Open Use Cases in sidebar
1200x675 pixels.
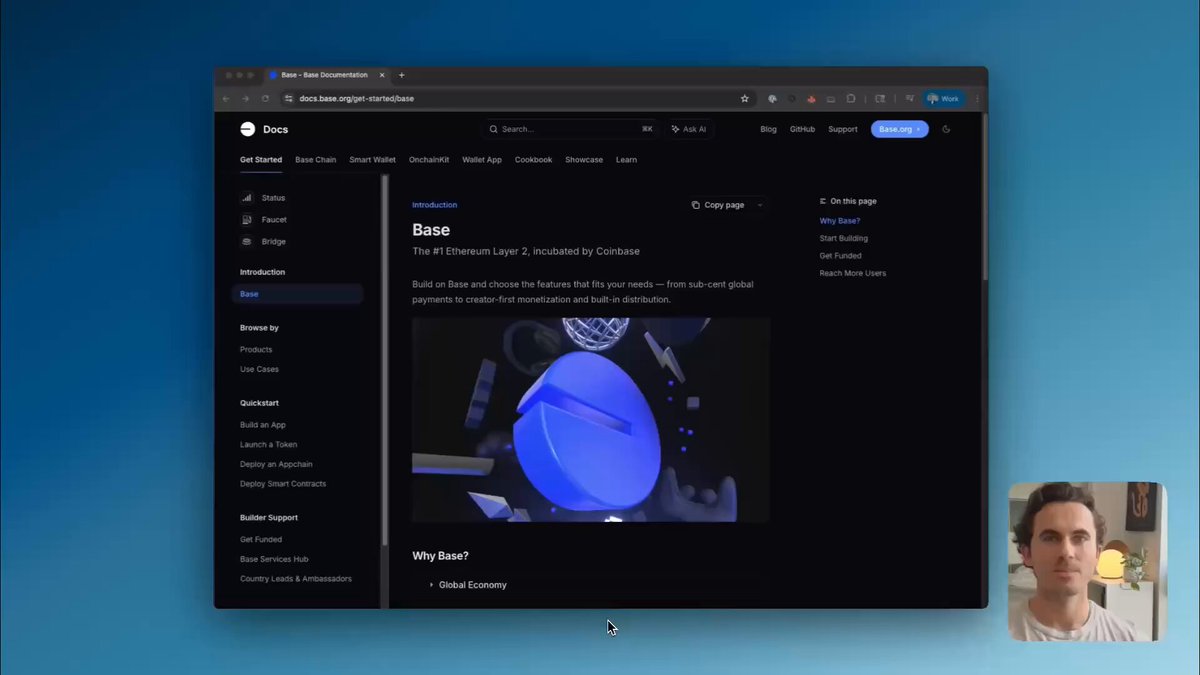coord(259,369)
